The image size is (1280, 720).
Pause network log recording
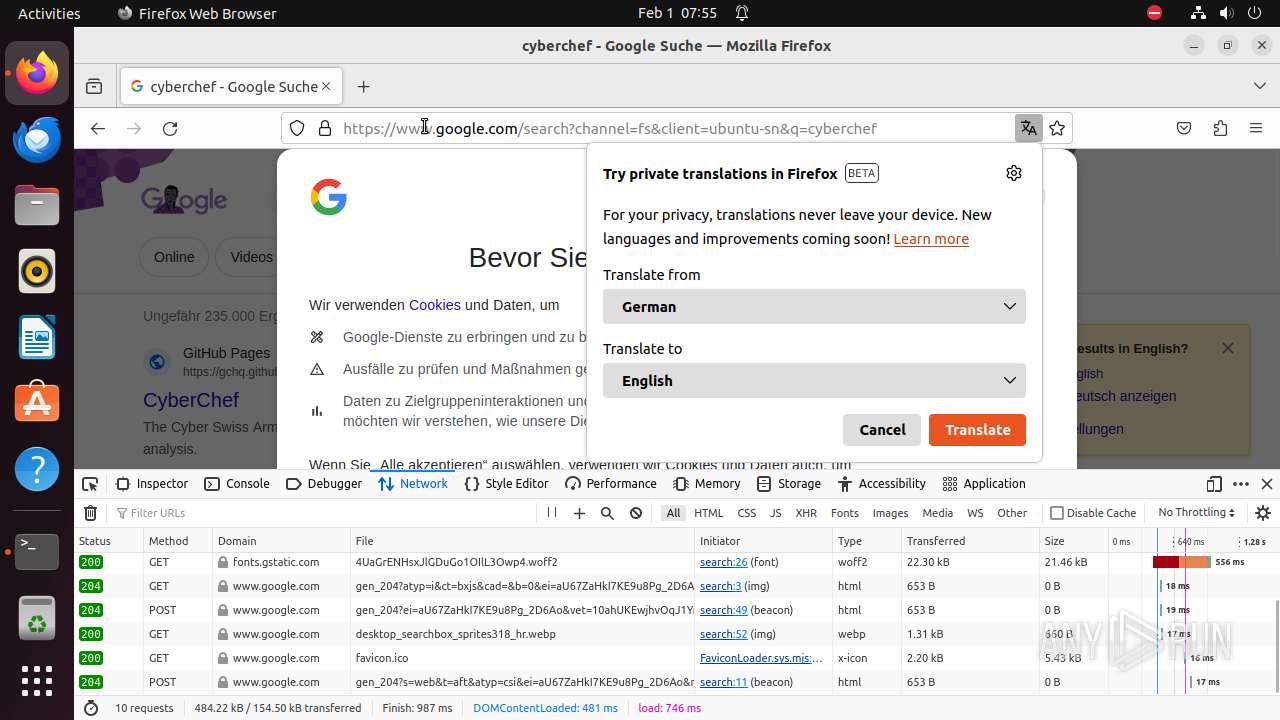coord(551,513)
